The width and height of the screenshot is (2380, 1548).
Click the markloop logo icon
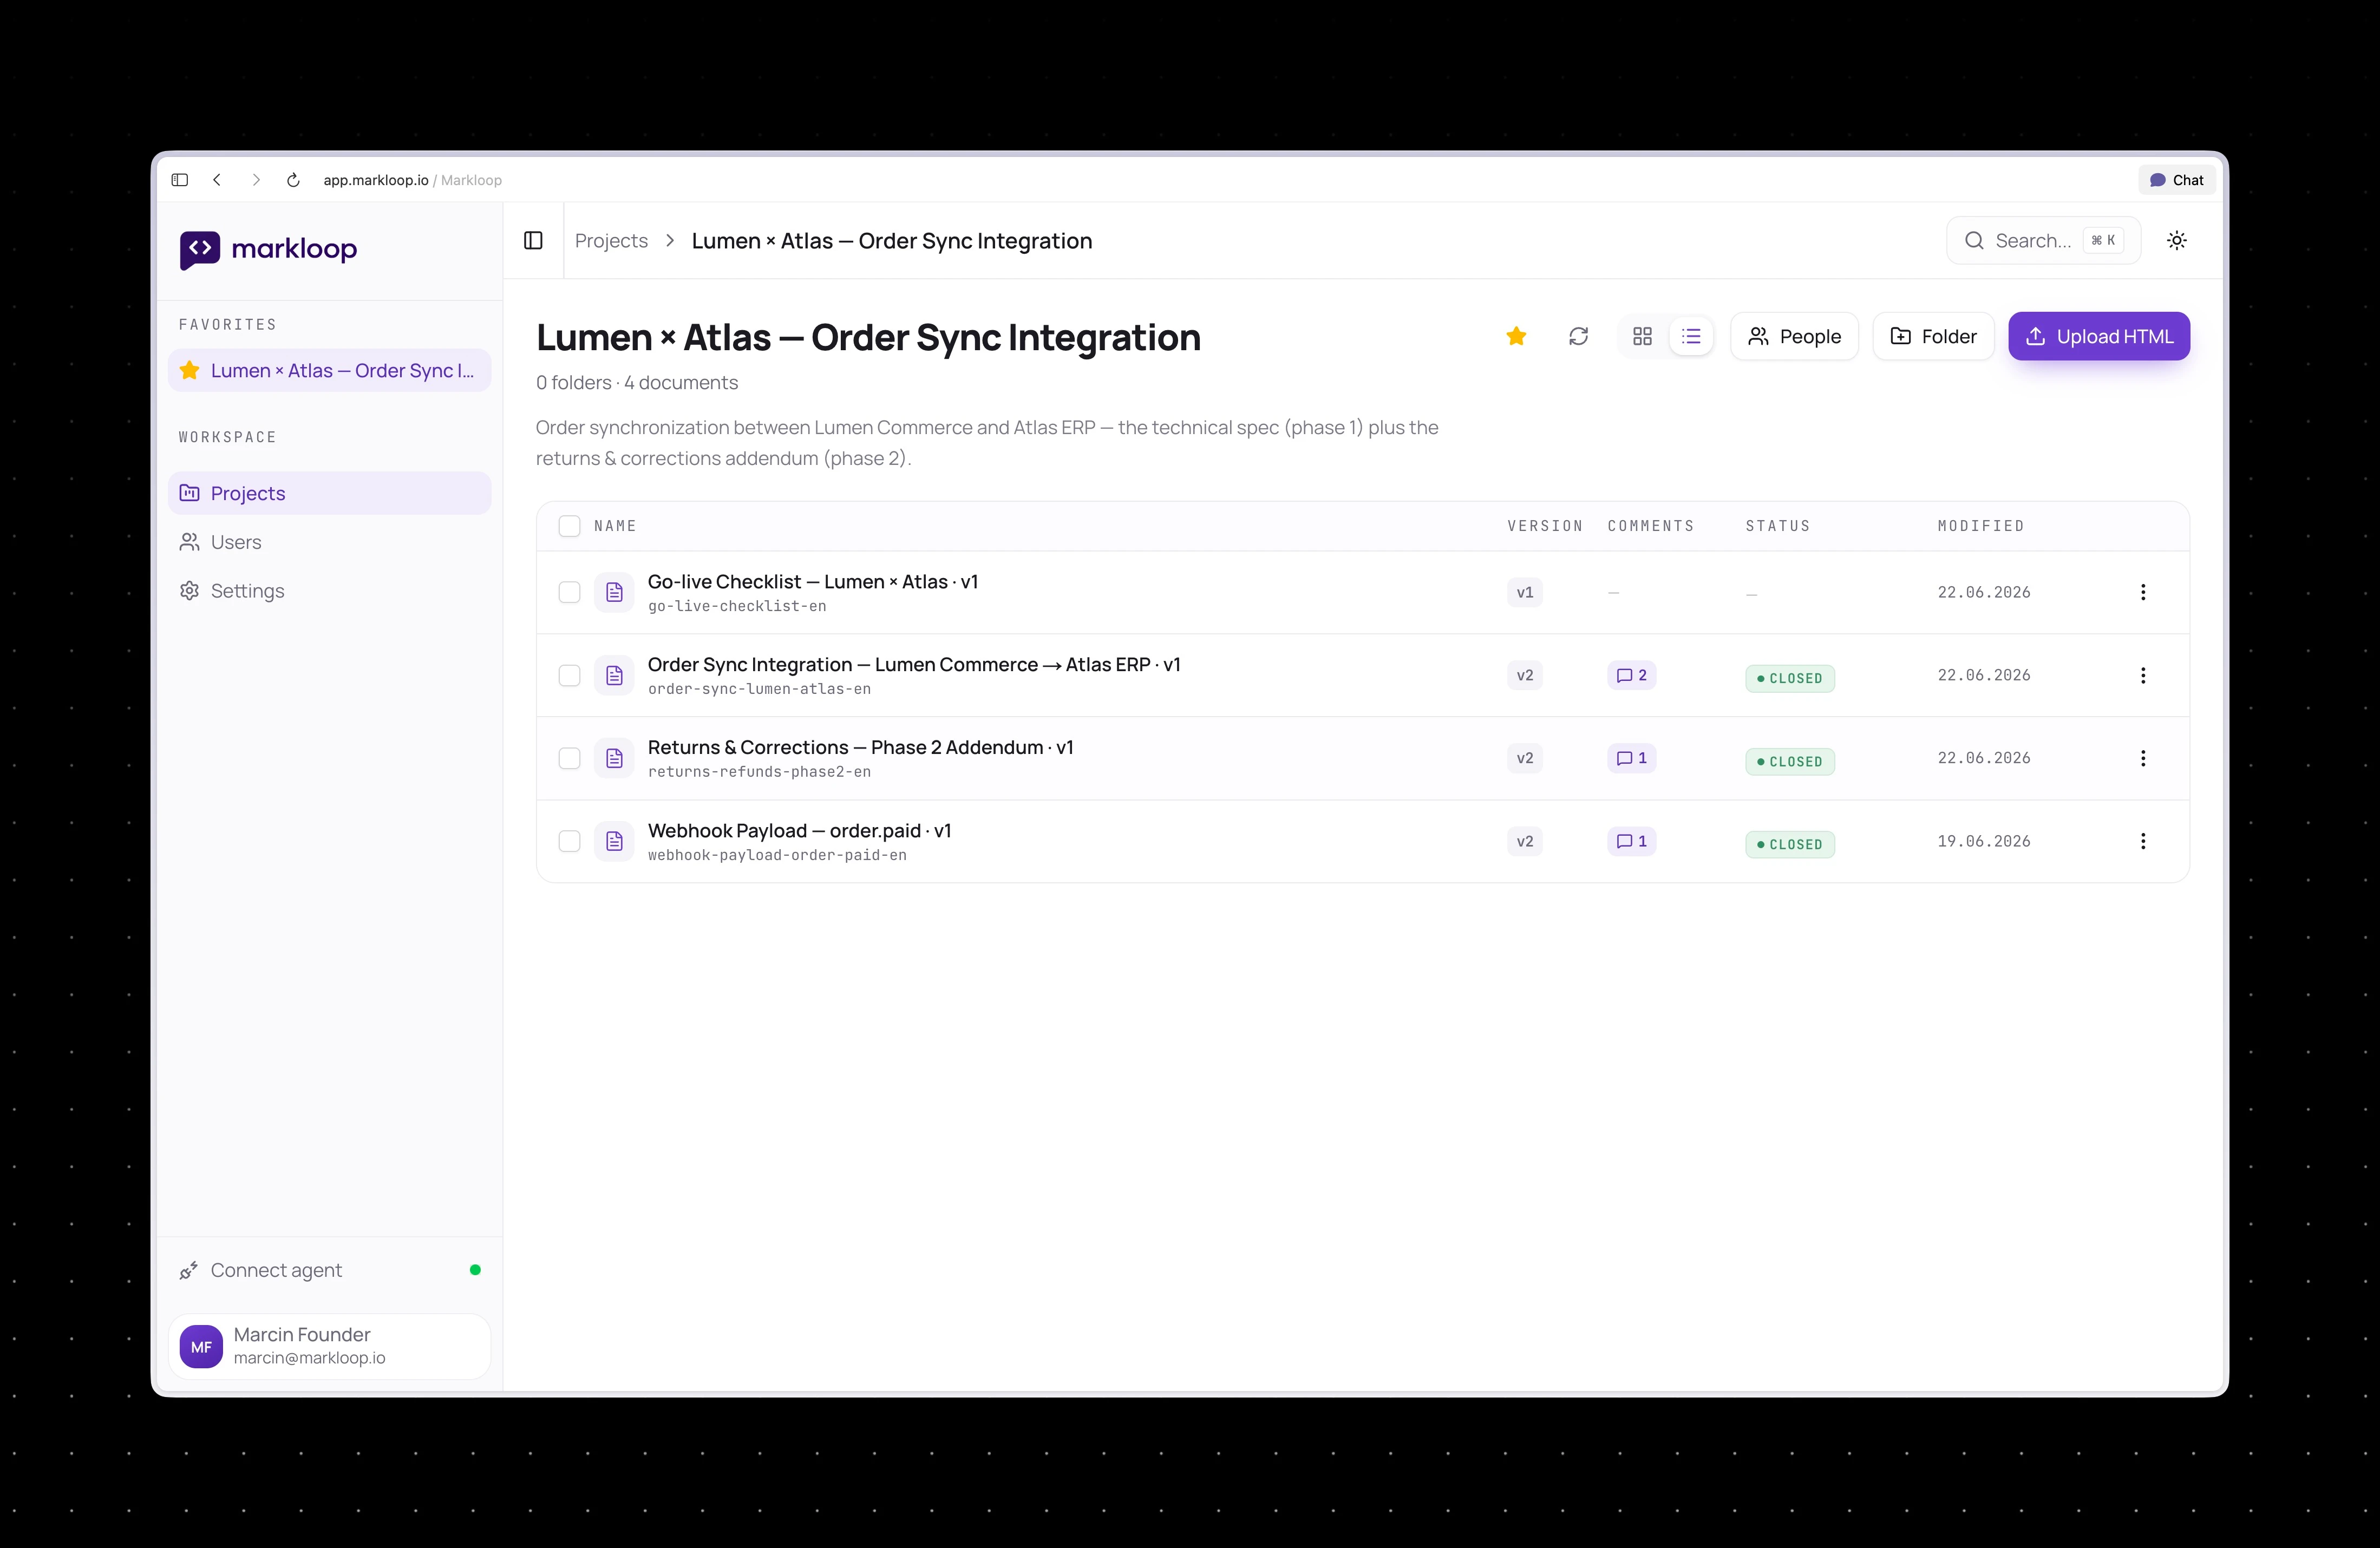tap(200, 249)
